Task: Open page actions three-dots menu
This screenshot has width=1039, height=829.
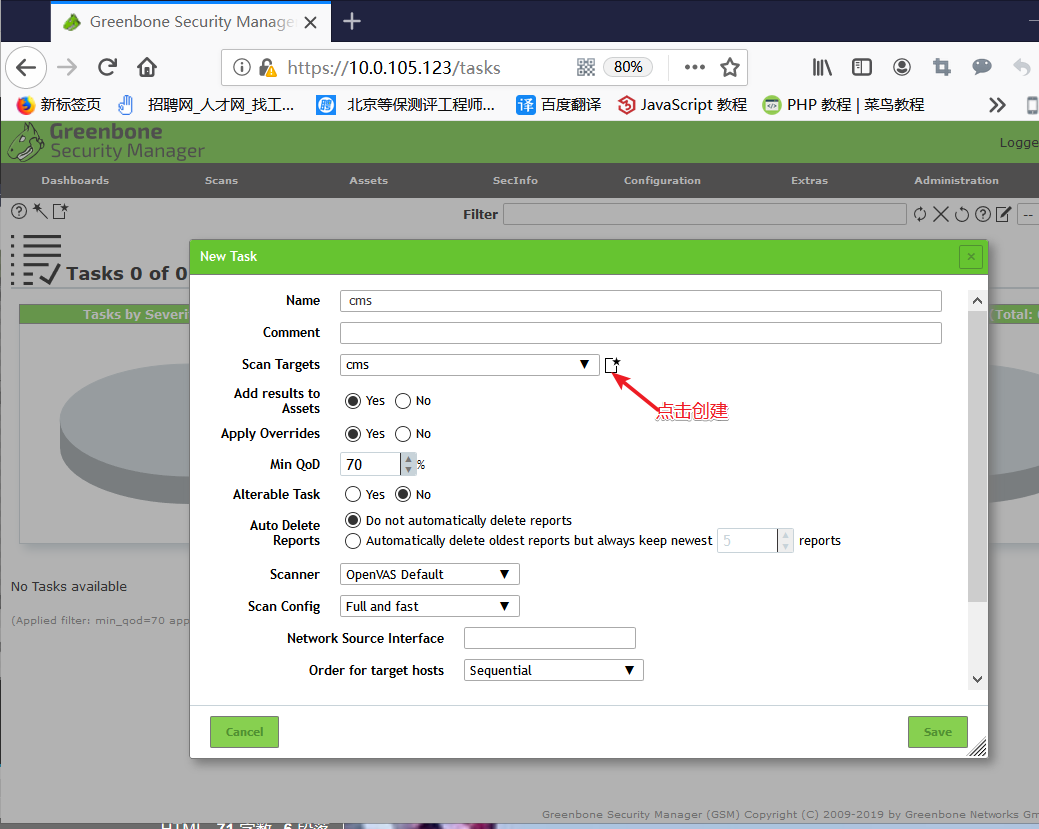Action: pos(694,67)
